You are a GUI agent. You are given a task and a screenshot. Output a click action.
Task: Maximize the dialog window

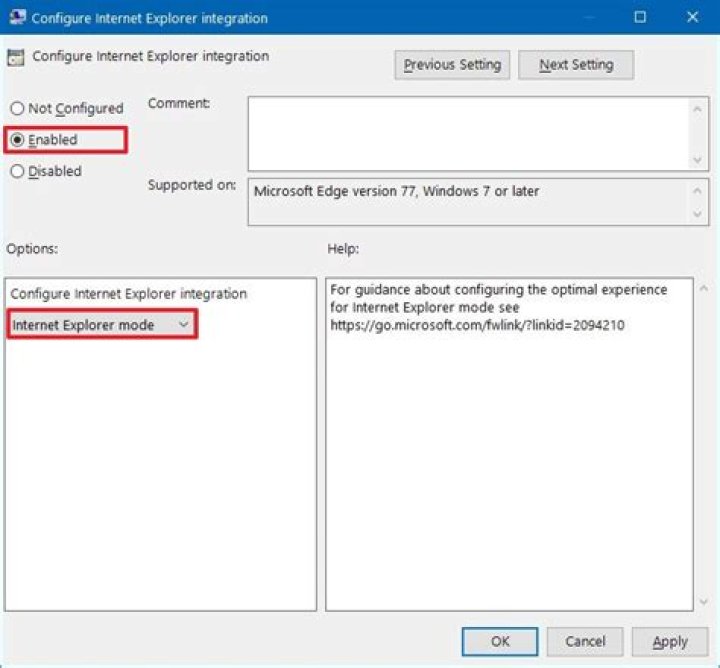tap(640, 17)
